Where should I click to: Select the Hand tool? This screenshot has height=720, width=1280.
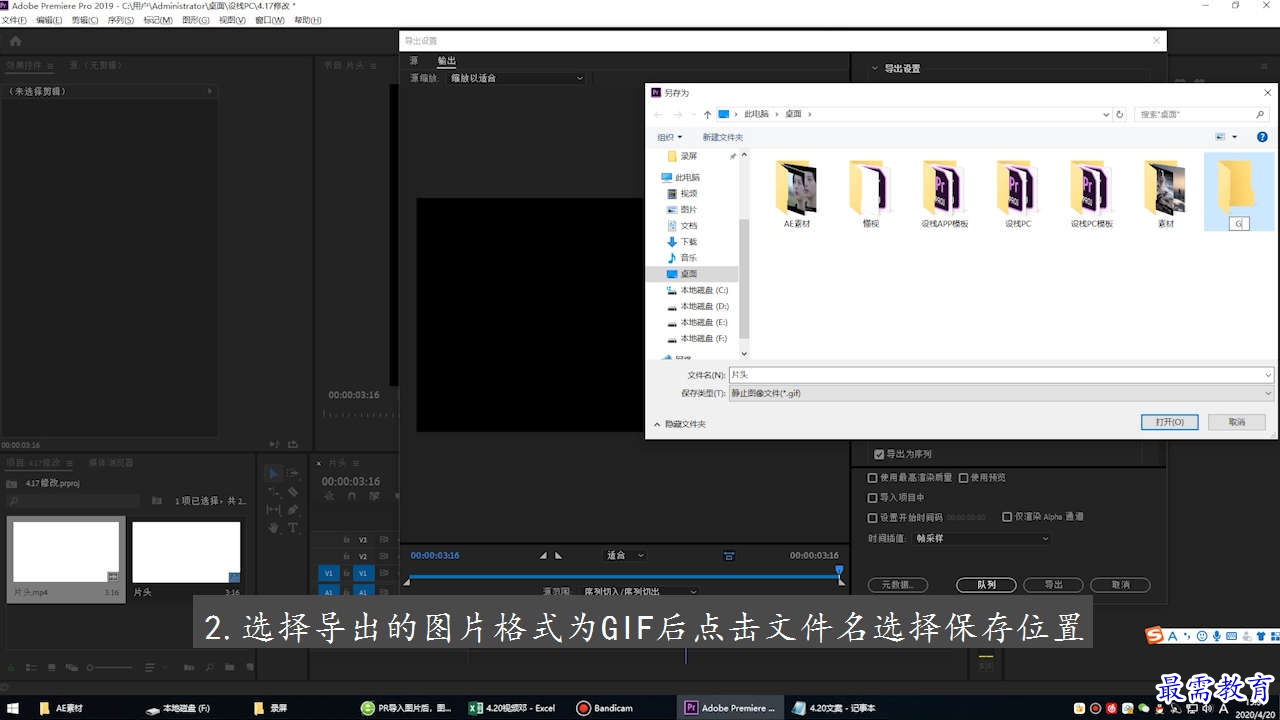point(273,527)
